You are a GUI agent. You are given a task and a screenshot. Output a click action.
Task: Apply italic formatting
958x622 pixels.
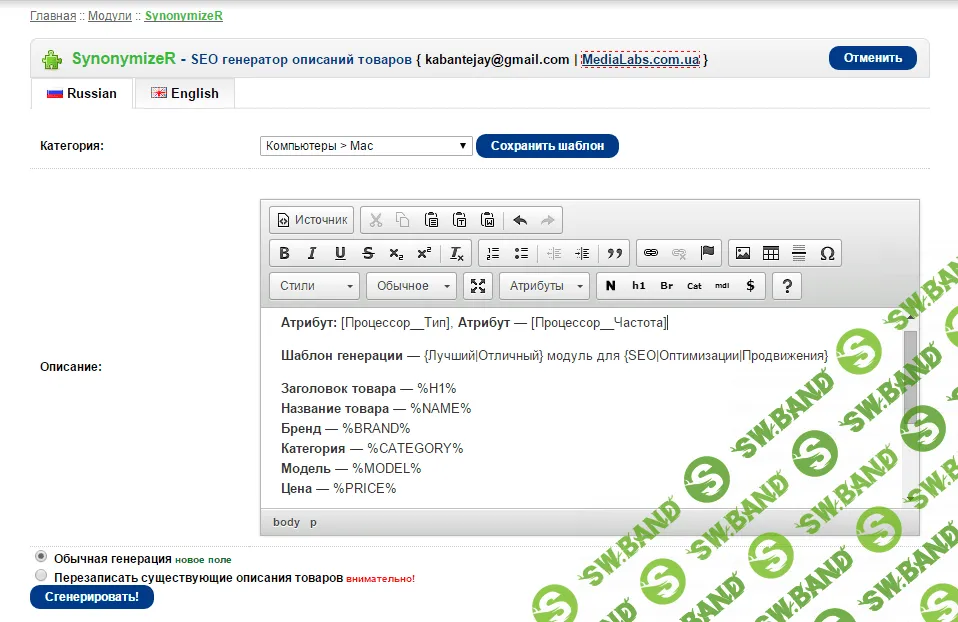(313, 251)
